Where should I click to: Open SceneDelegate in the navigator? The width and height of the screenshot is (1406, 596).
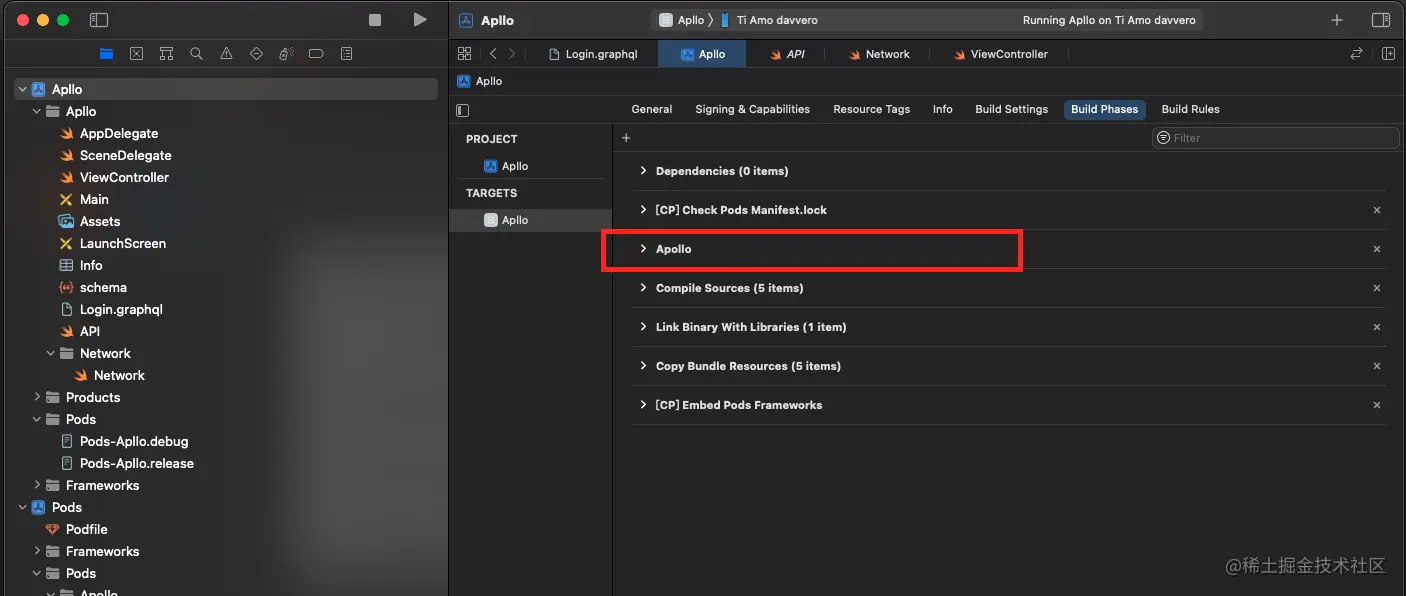pyautogui.click(x=115, y=155)
